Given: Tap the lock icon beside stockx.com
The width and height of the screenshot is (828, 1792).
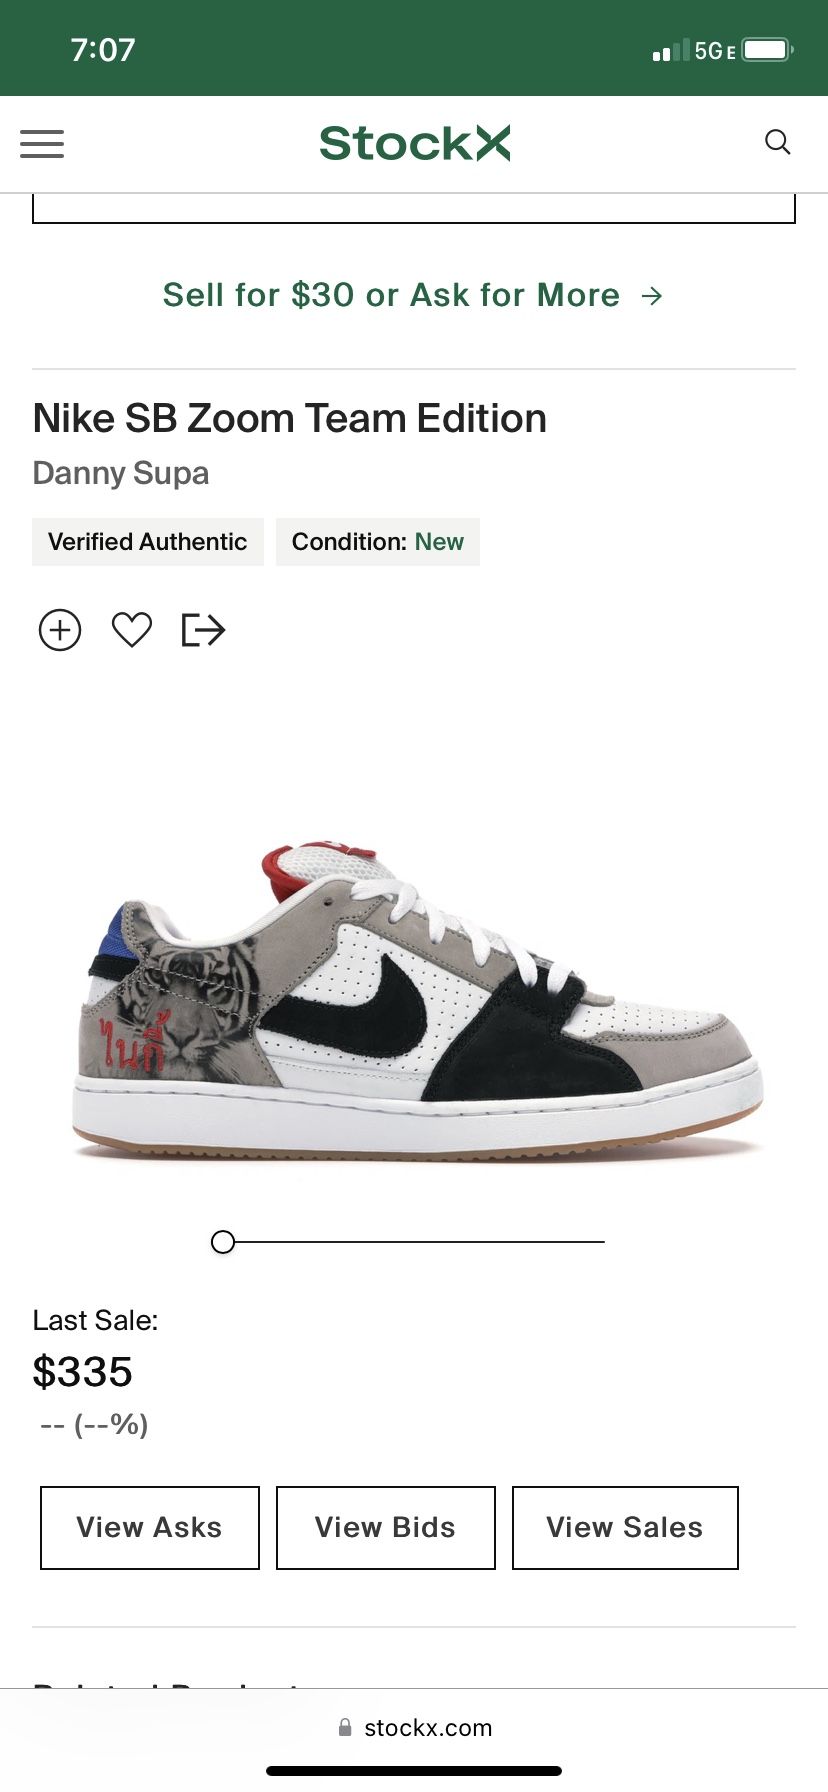Looking at the screenshot, I should click(345, 1727).
